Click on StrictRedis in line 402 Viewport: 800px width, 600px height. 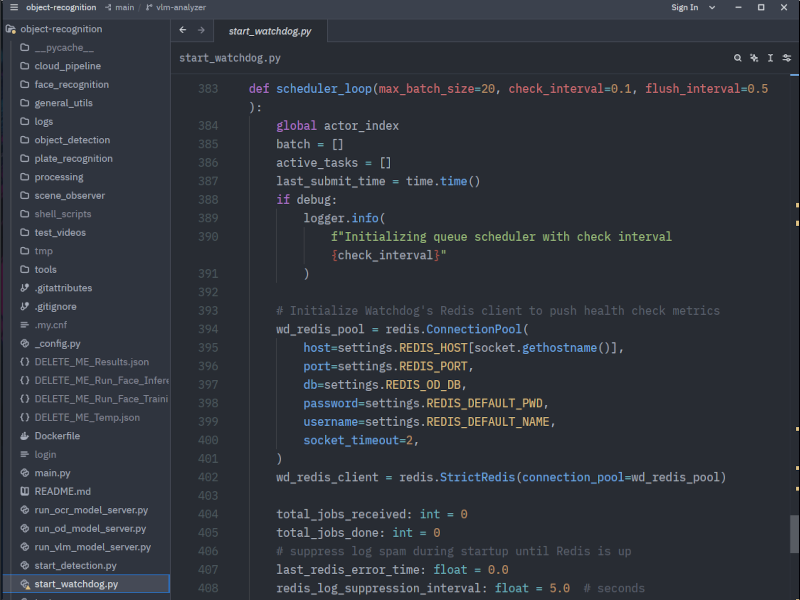(478, 477)
